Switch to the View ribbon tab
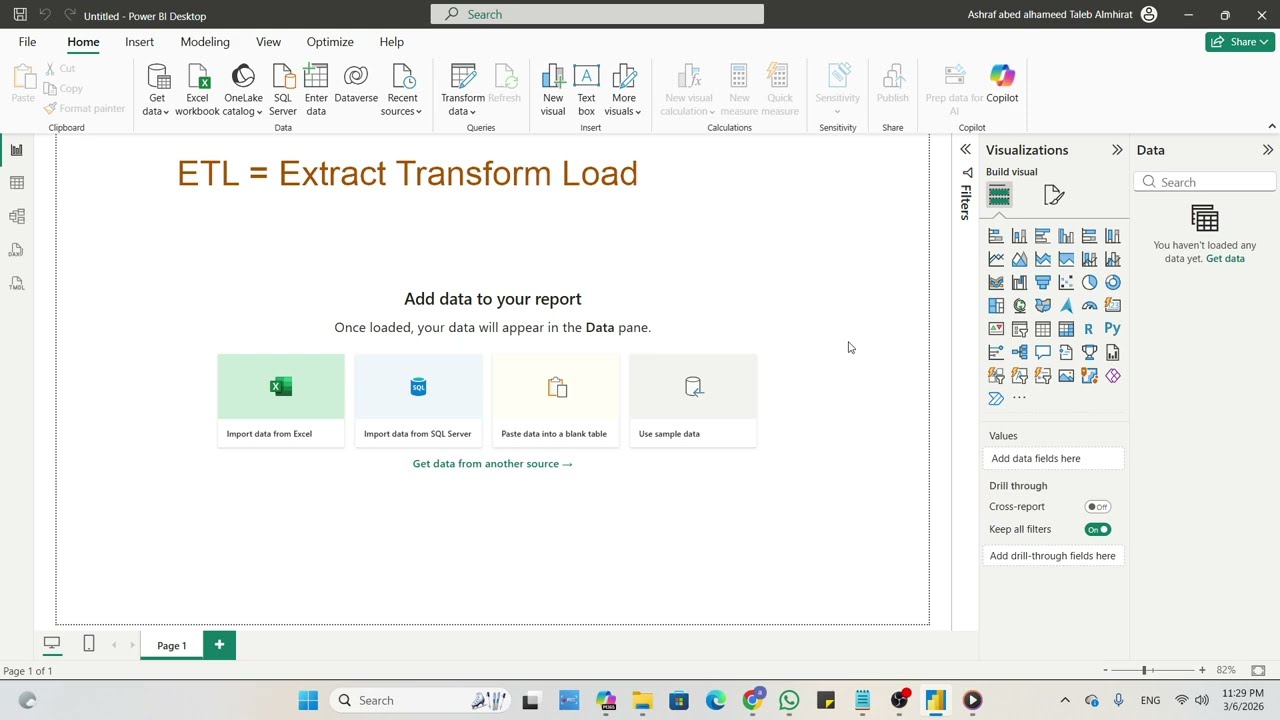Image resolution: width=1280 pixels, height=720 pixels. [268, 42]
